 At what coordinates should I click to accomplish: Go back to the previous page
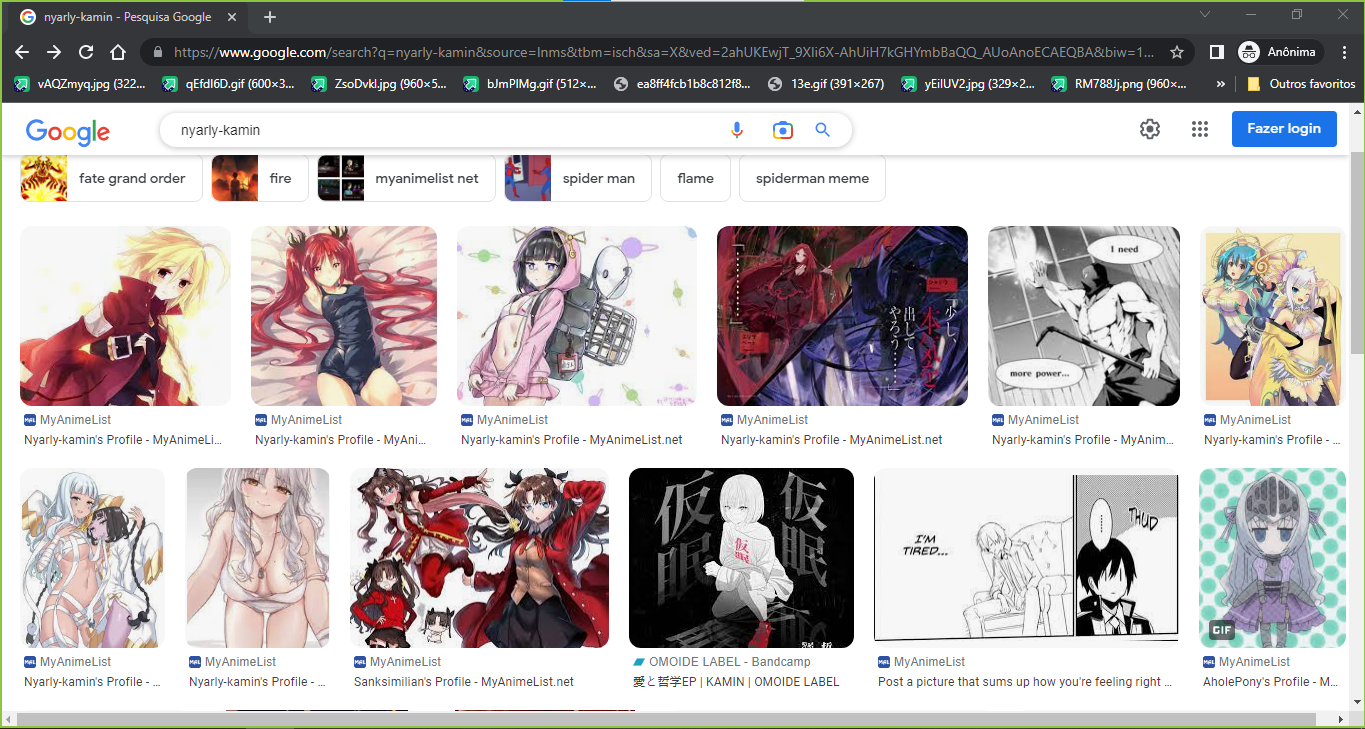tap(22, 52)
